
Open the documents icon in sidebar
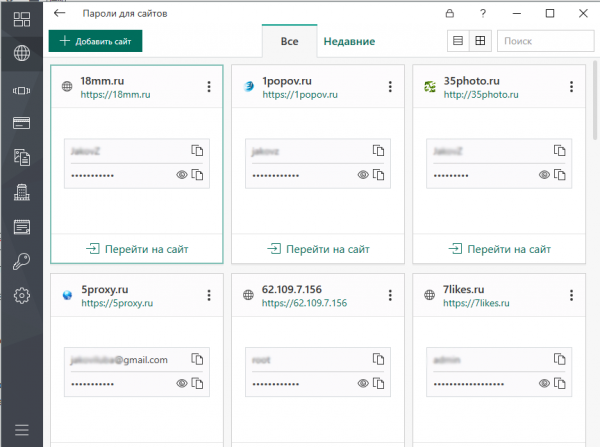[x=22, y=157]
